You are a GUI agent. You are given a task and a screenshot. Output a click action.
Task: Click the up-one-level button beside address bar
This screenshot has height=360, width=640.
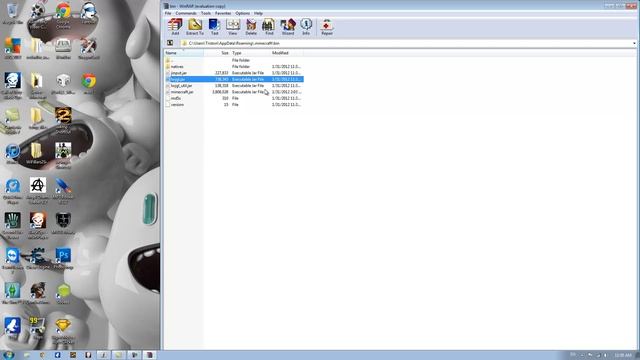pyautogui.click(x=170, y=43)
